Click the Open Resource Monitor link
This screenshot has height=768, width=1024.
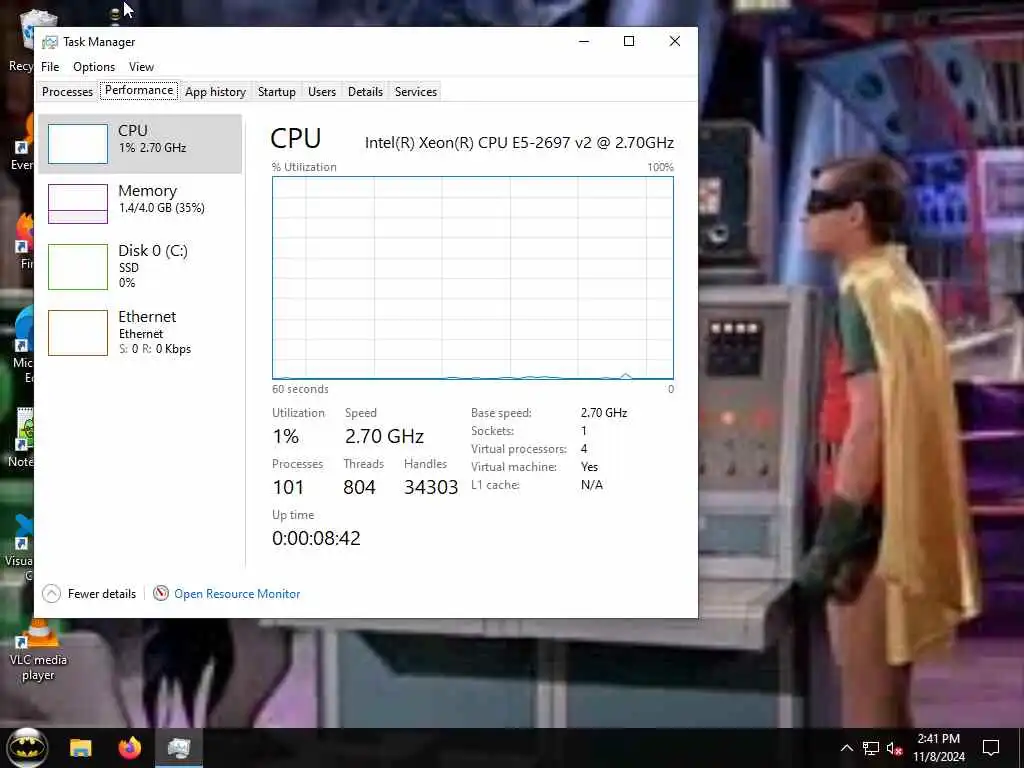(237, 594)
